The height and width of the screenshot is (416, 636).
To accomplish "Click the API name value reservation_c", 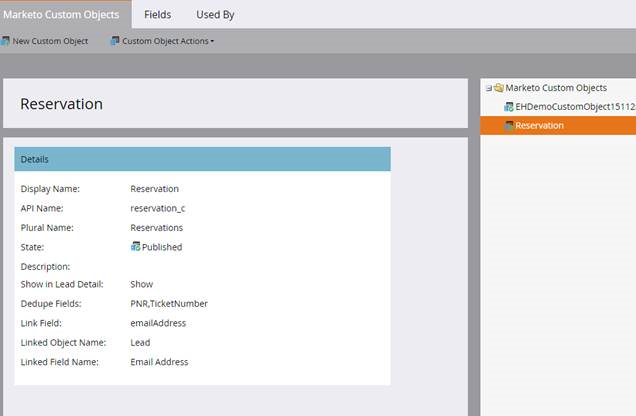I will pyautogui.click(x=157, y=208).
